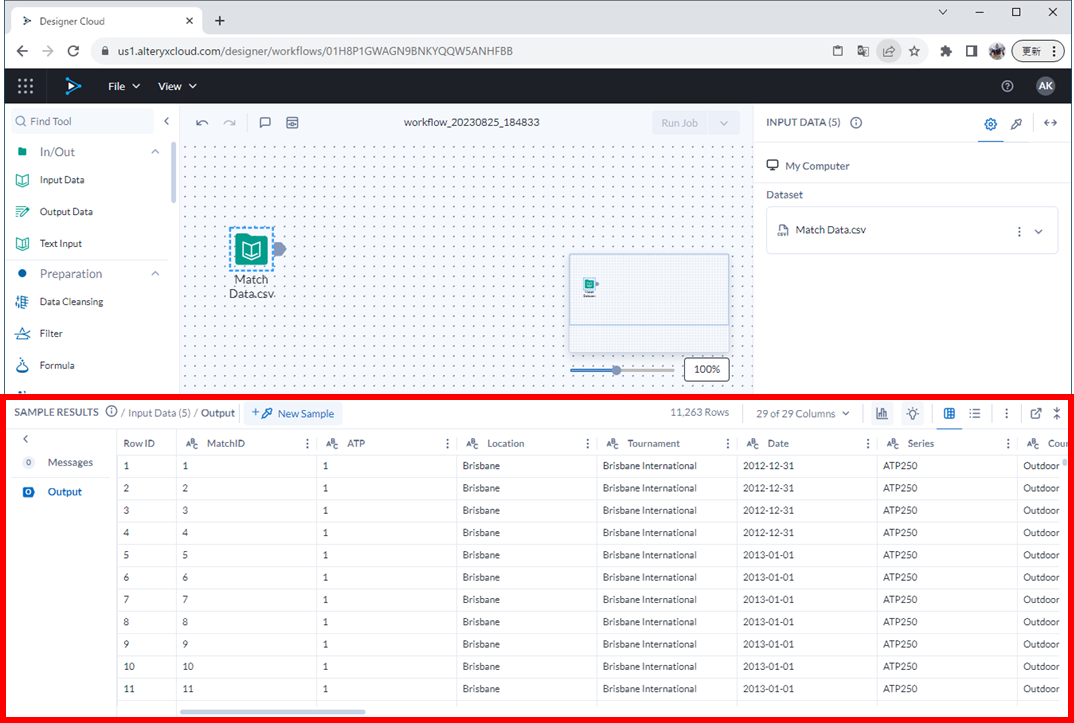Open the File menu
The height and width of the screenshot is (723, 1074).
[124, 87]
